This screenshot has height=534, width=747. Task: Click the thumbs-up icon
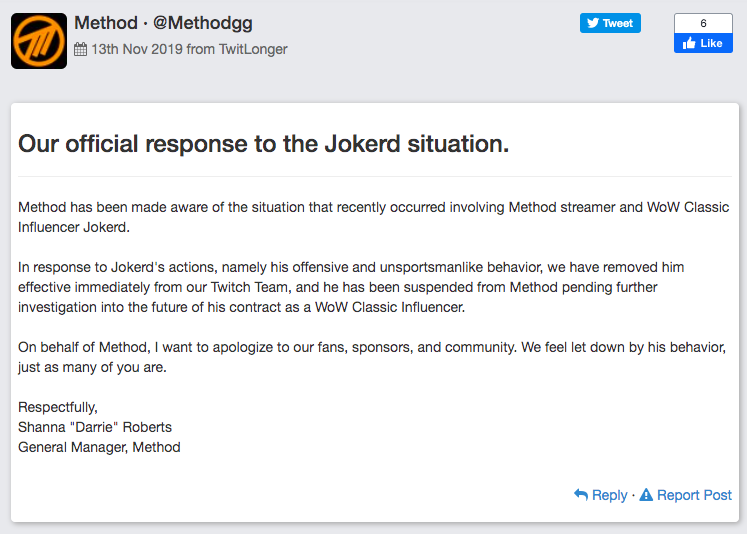689,43
